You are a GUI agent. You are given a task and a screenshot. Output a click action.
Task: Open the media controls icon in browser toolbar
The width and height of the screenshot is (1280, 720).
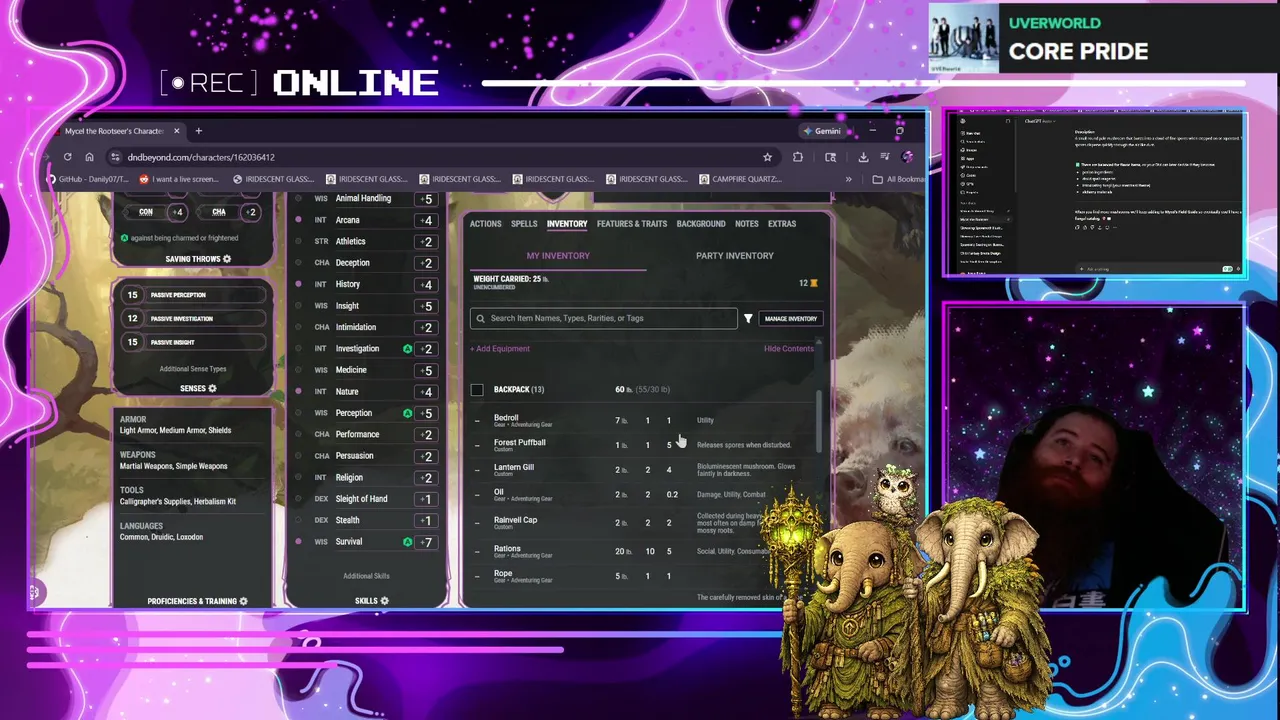[885, 157]
